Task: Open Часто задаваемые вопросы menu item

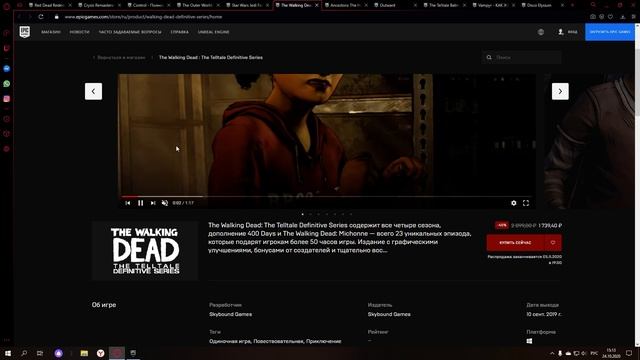Action: 130,32
